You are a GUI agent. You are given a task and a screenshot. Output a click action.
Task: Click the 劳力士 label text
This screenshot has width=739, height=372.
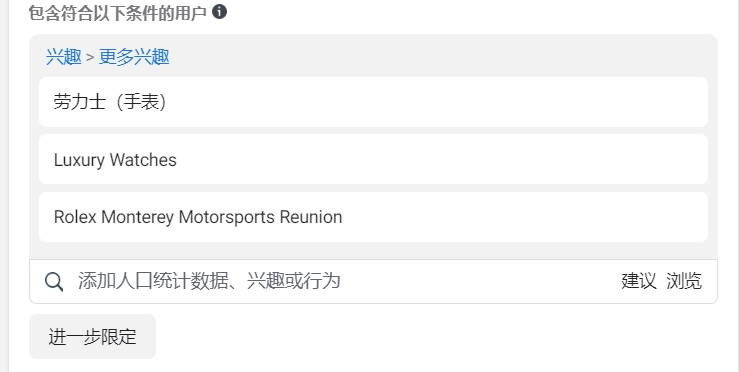tap(79, 102)
